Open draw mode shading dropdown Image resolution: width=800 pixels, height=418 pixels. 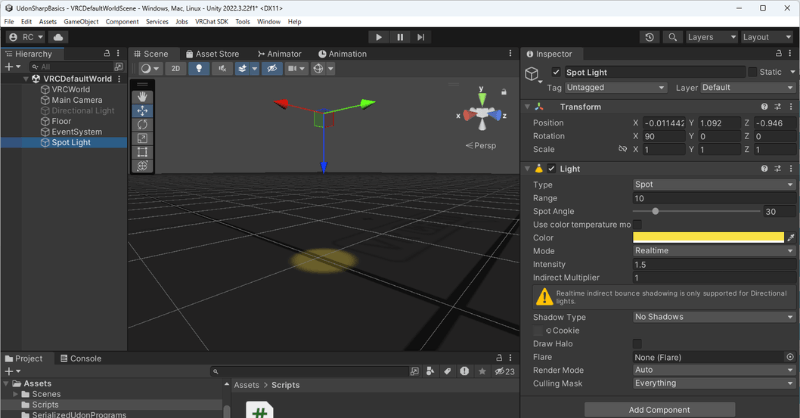click(150, 68)
